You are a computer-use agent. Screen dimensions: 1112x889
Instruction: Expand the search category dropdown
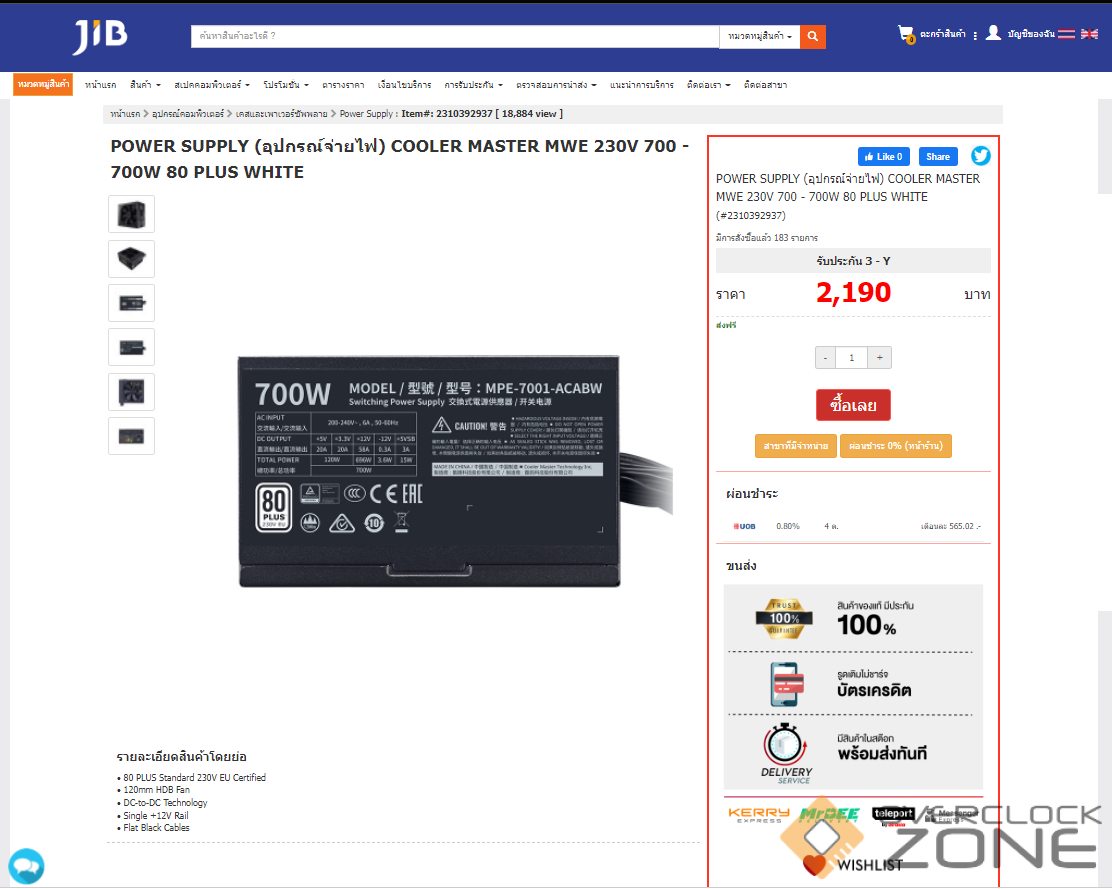[760, 36]
